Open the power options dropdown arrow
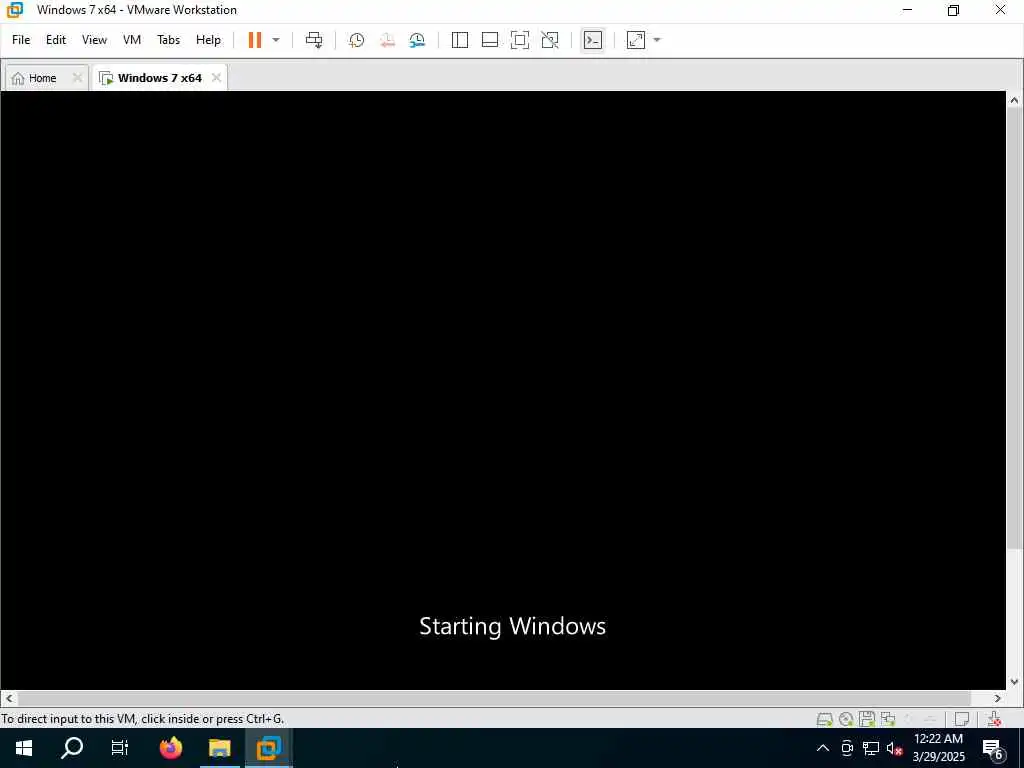The height and width of the screenshot is (768, 1024). [x=276, y=40]
